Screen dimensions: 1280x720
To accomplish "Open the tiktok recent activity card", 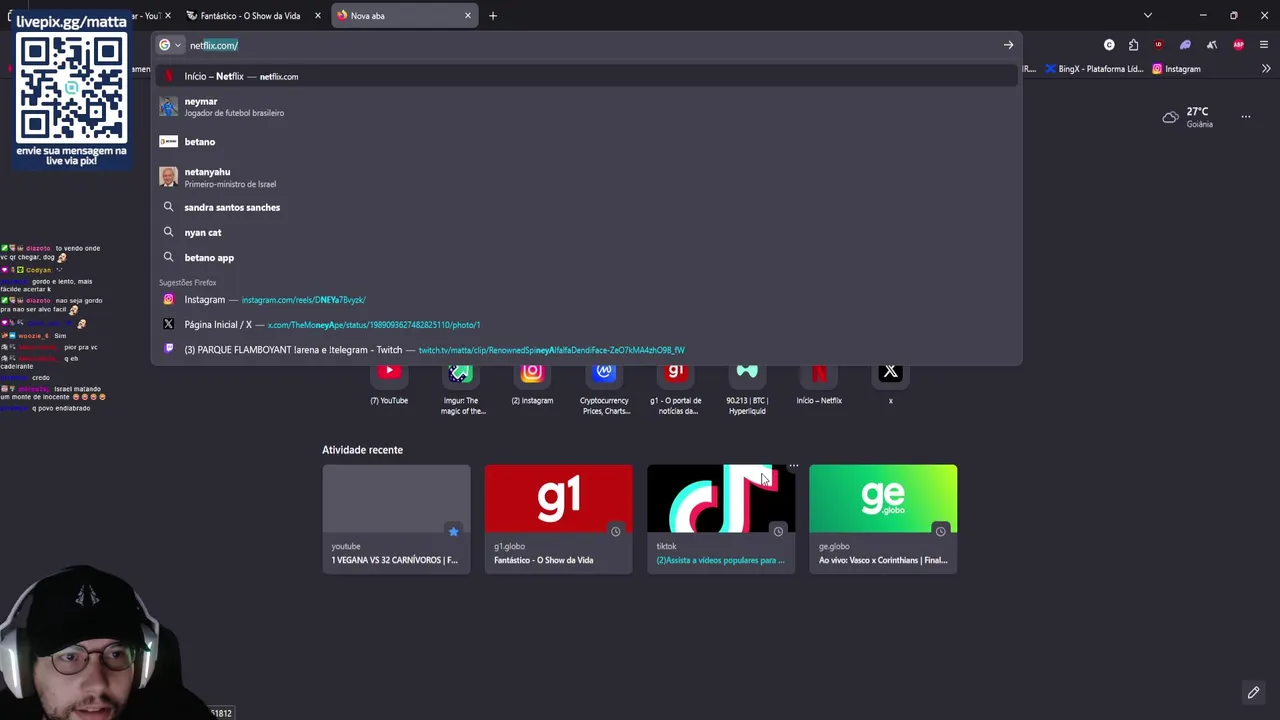I will [721, 518].
